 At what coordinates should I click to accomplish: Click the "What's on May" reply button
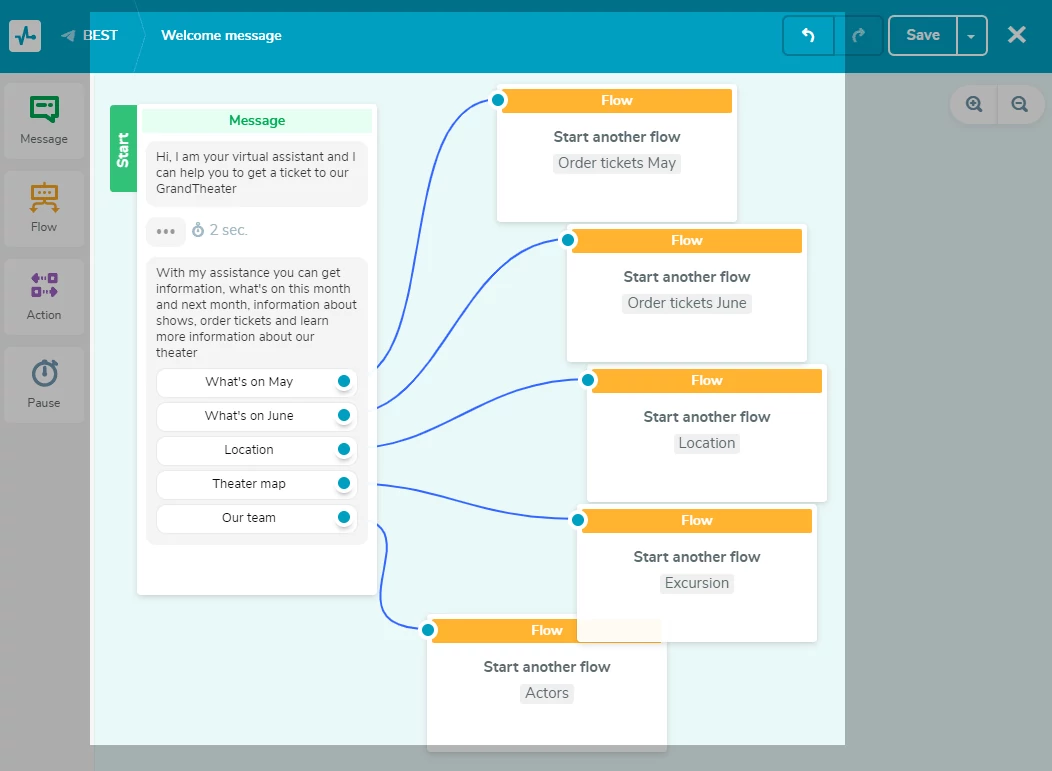tap(249, 382)
